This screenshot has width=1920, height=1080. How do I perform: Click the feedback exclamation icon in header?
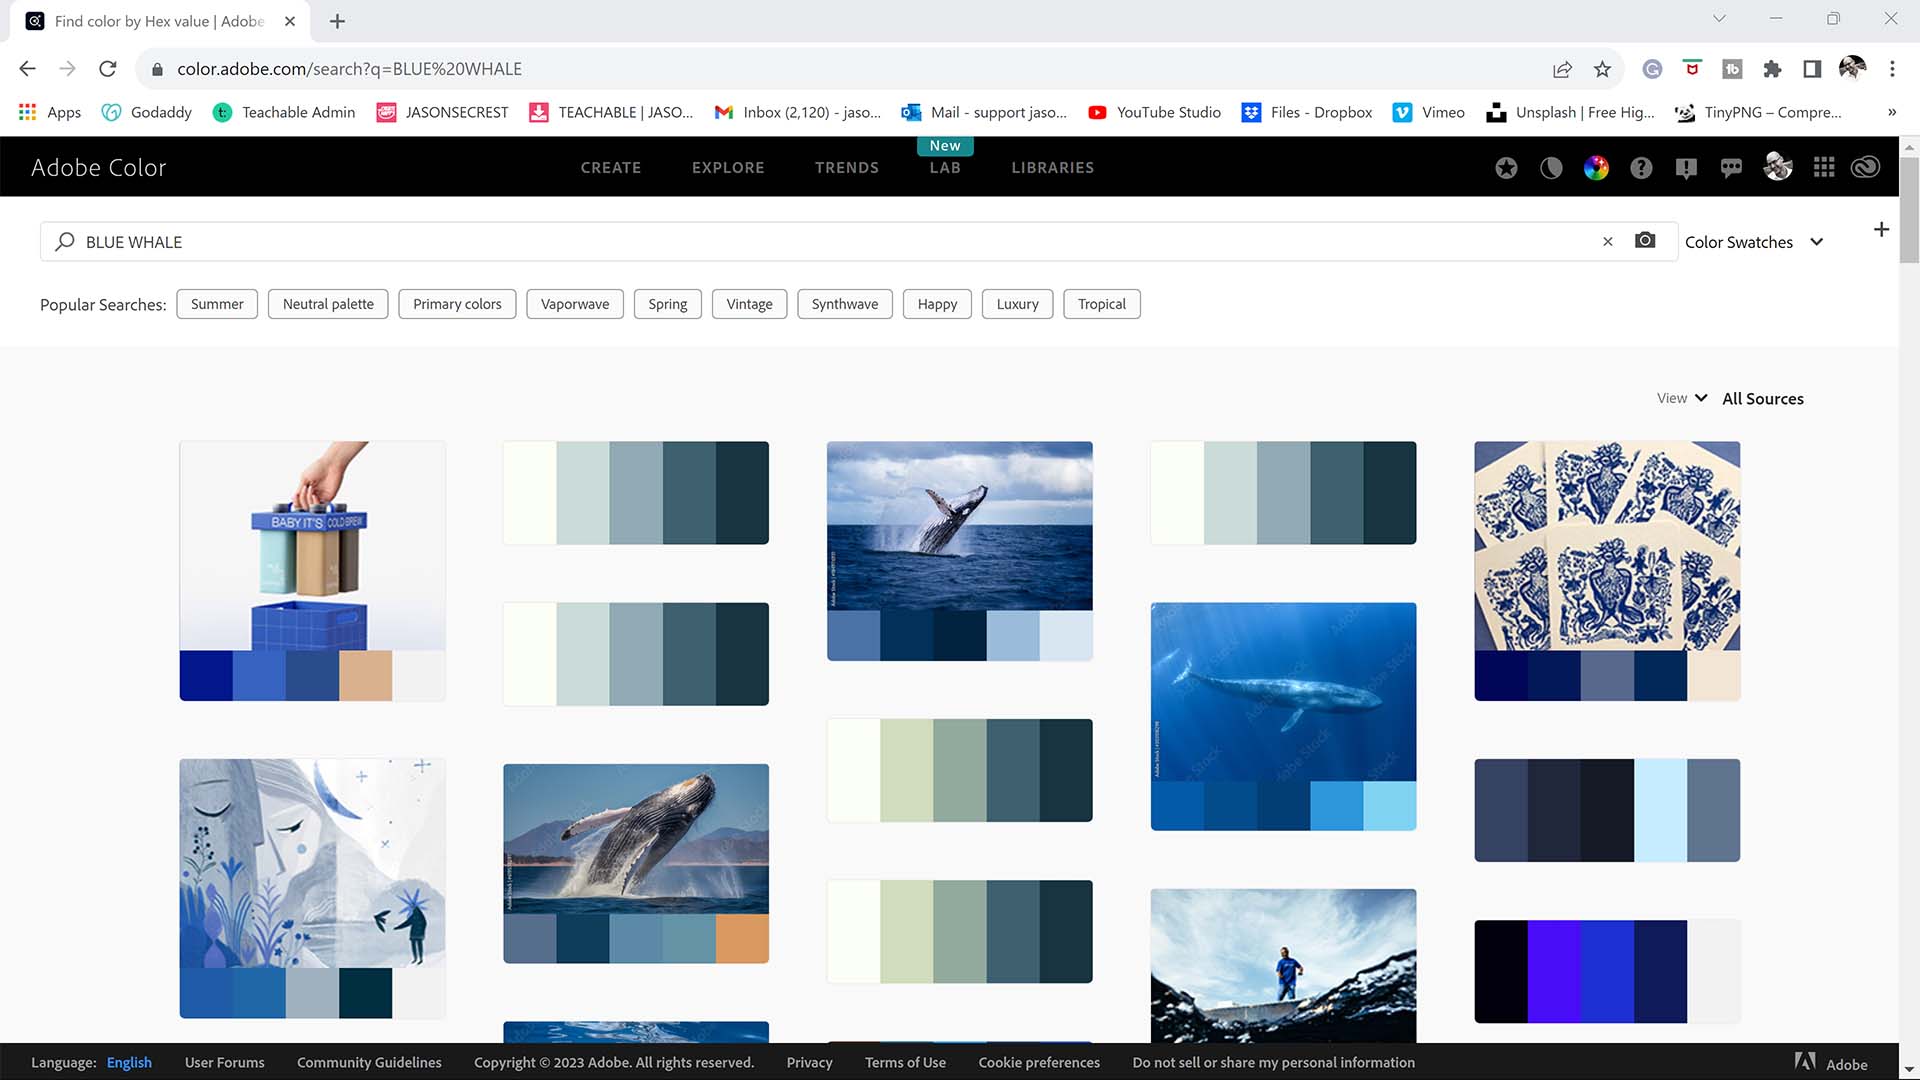[1686, 168]
